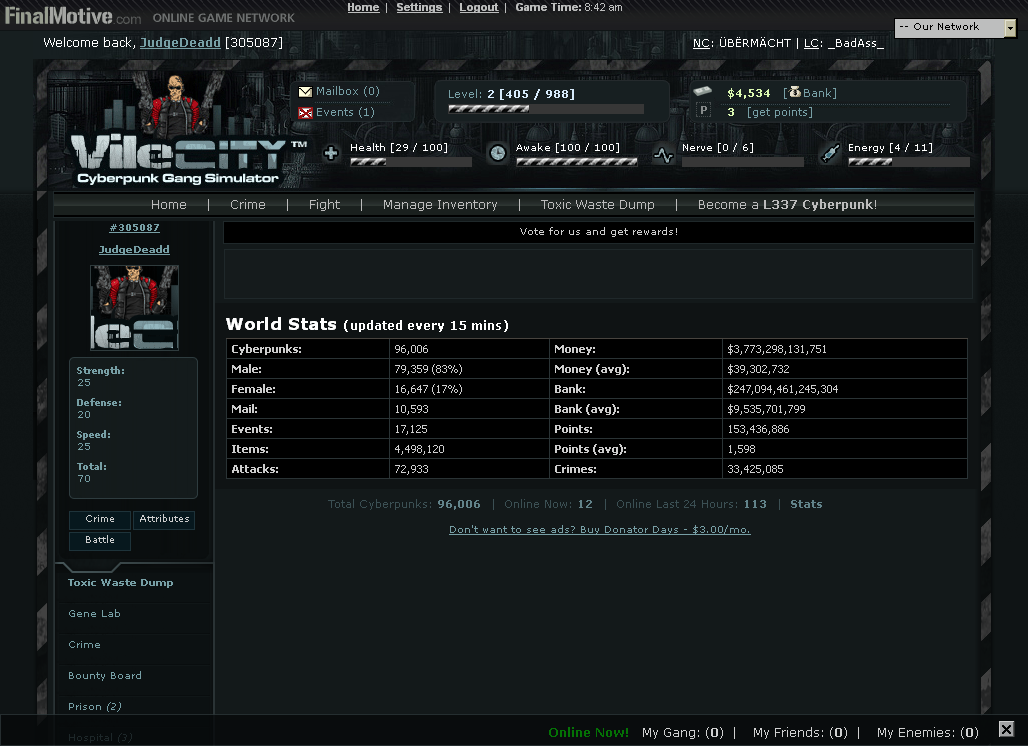Image resolution: width=1028 pixels, height=746 pixels.
Task: Click the Events flag icon
Action: click(x=305, y=113)
